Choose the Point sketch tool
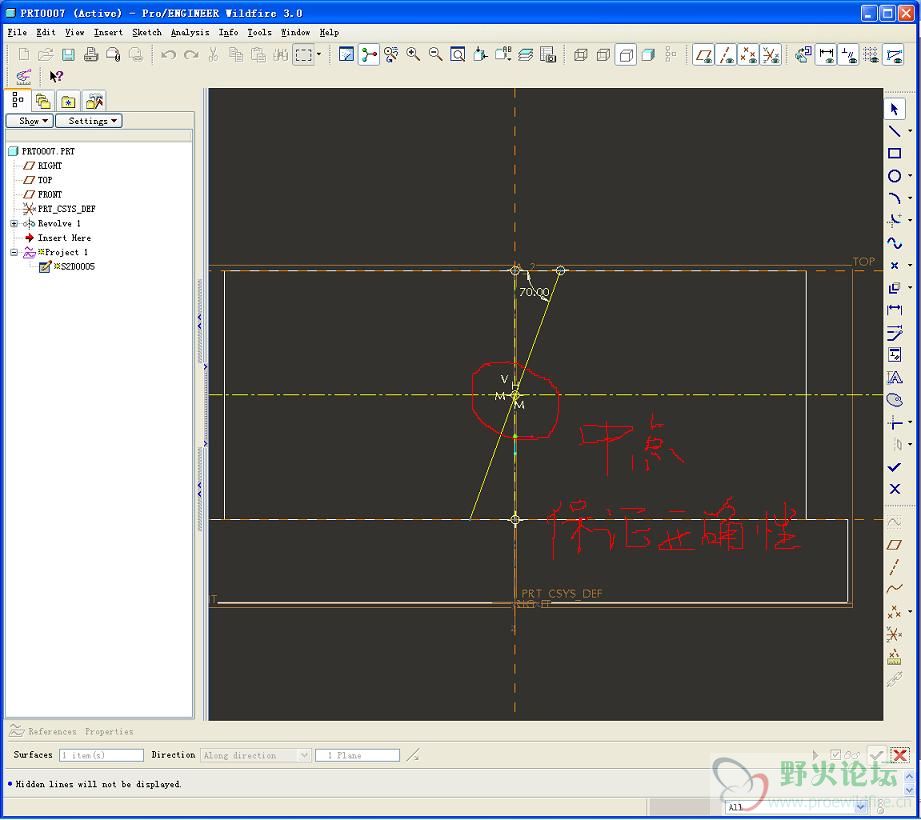Viewport: 921px width, 820px height. coord(894,266)
